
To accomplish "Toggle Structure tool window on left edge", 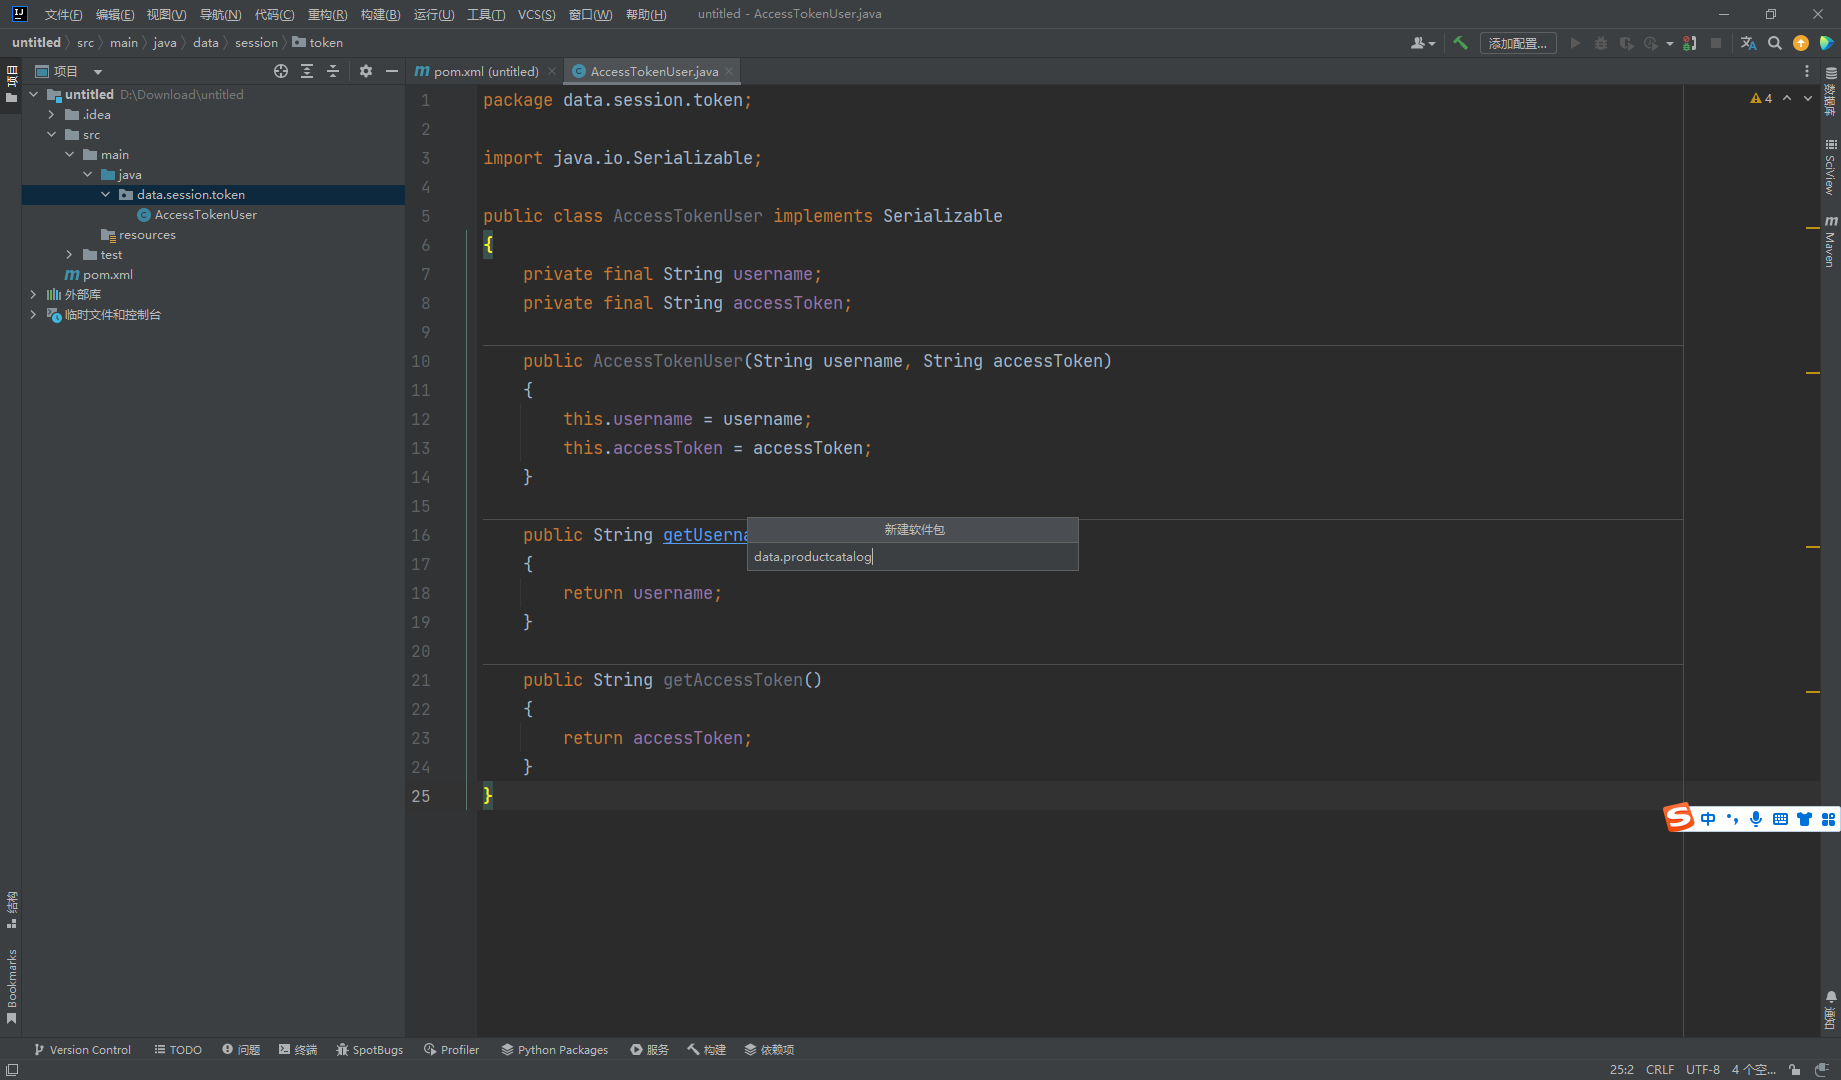I will coord(11,909).
